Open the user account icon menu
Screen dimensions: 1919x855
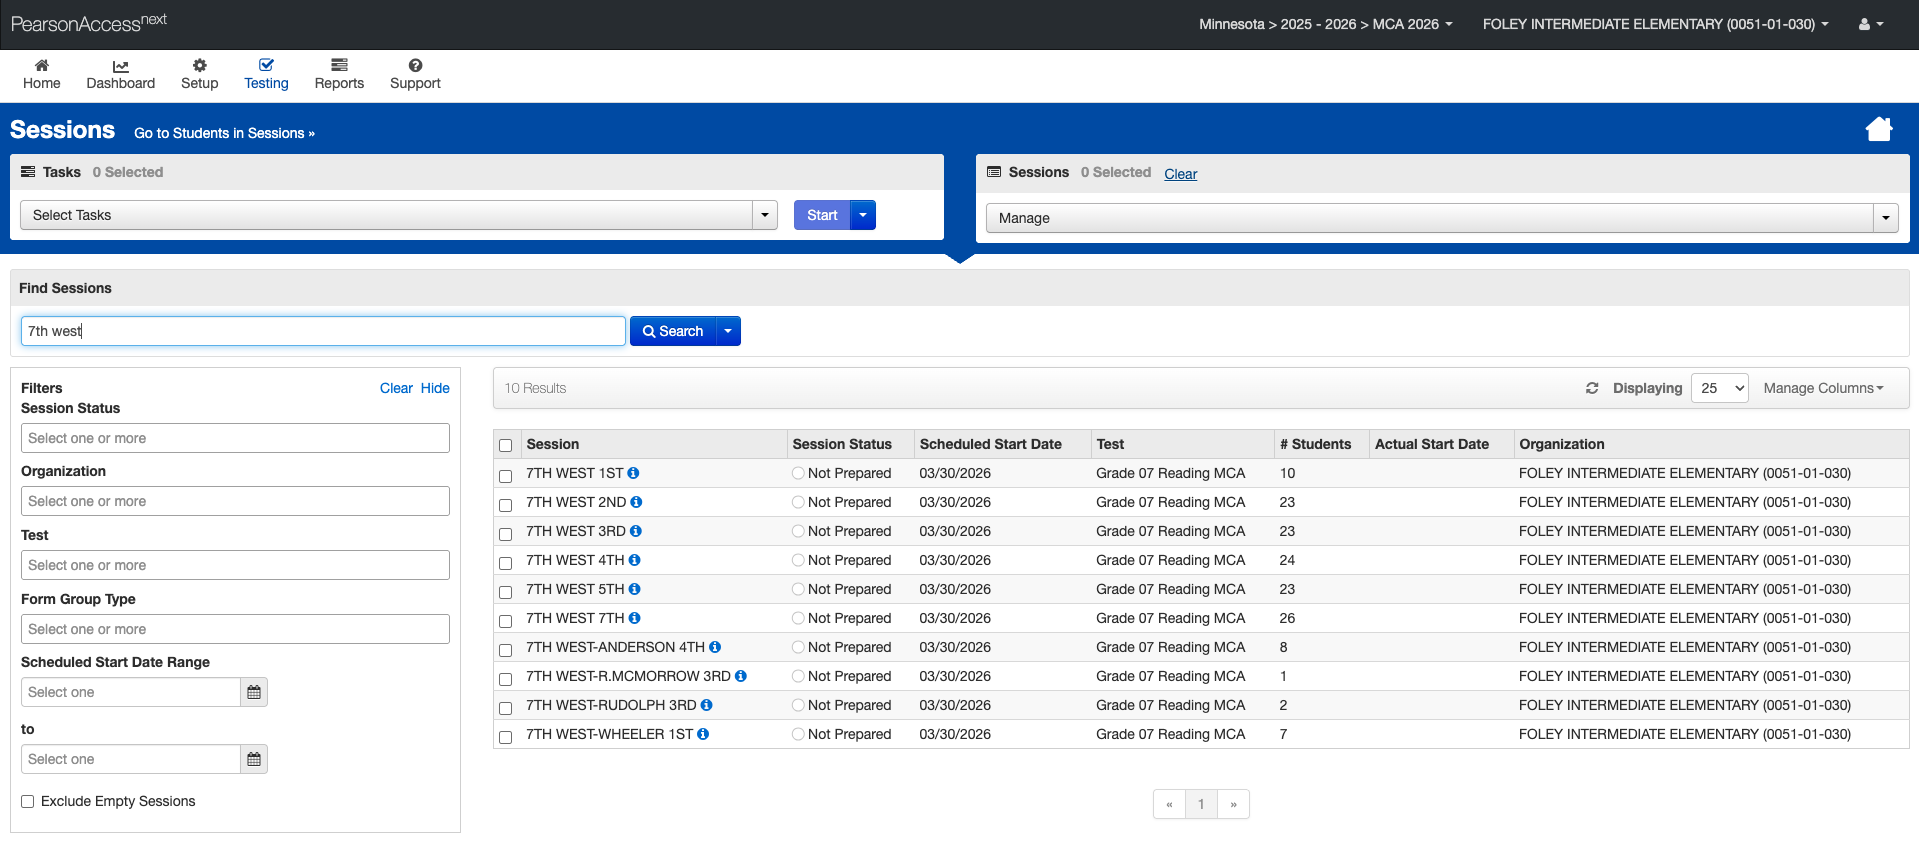(1870, 24)
